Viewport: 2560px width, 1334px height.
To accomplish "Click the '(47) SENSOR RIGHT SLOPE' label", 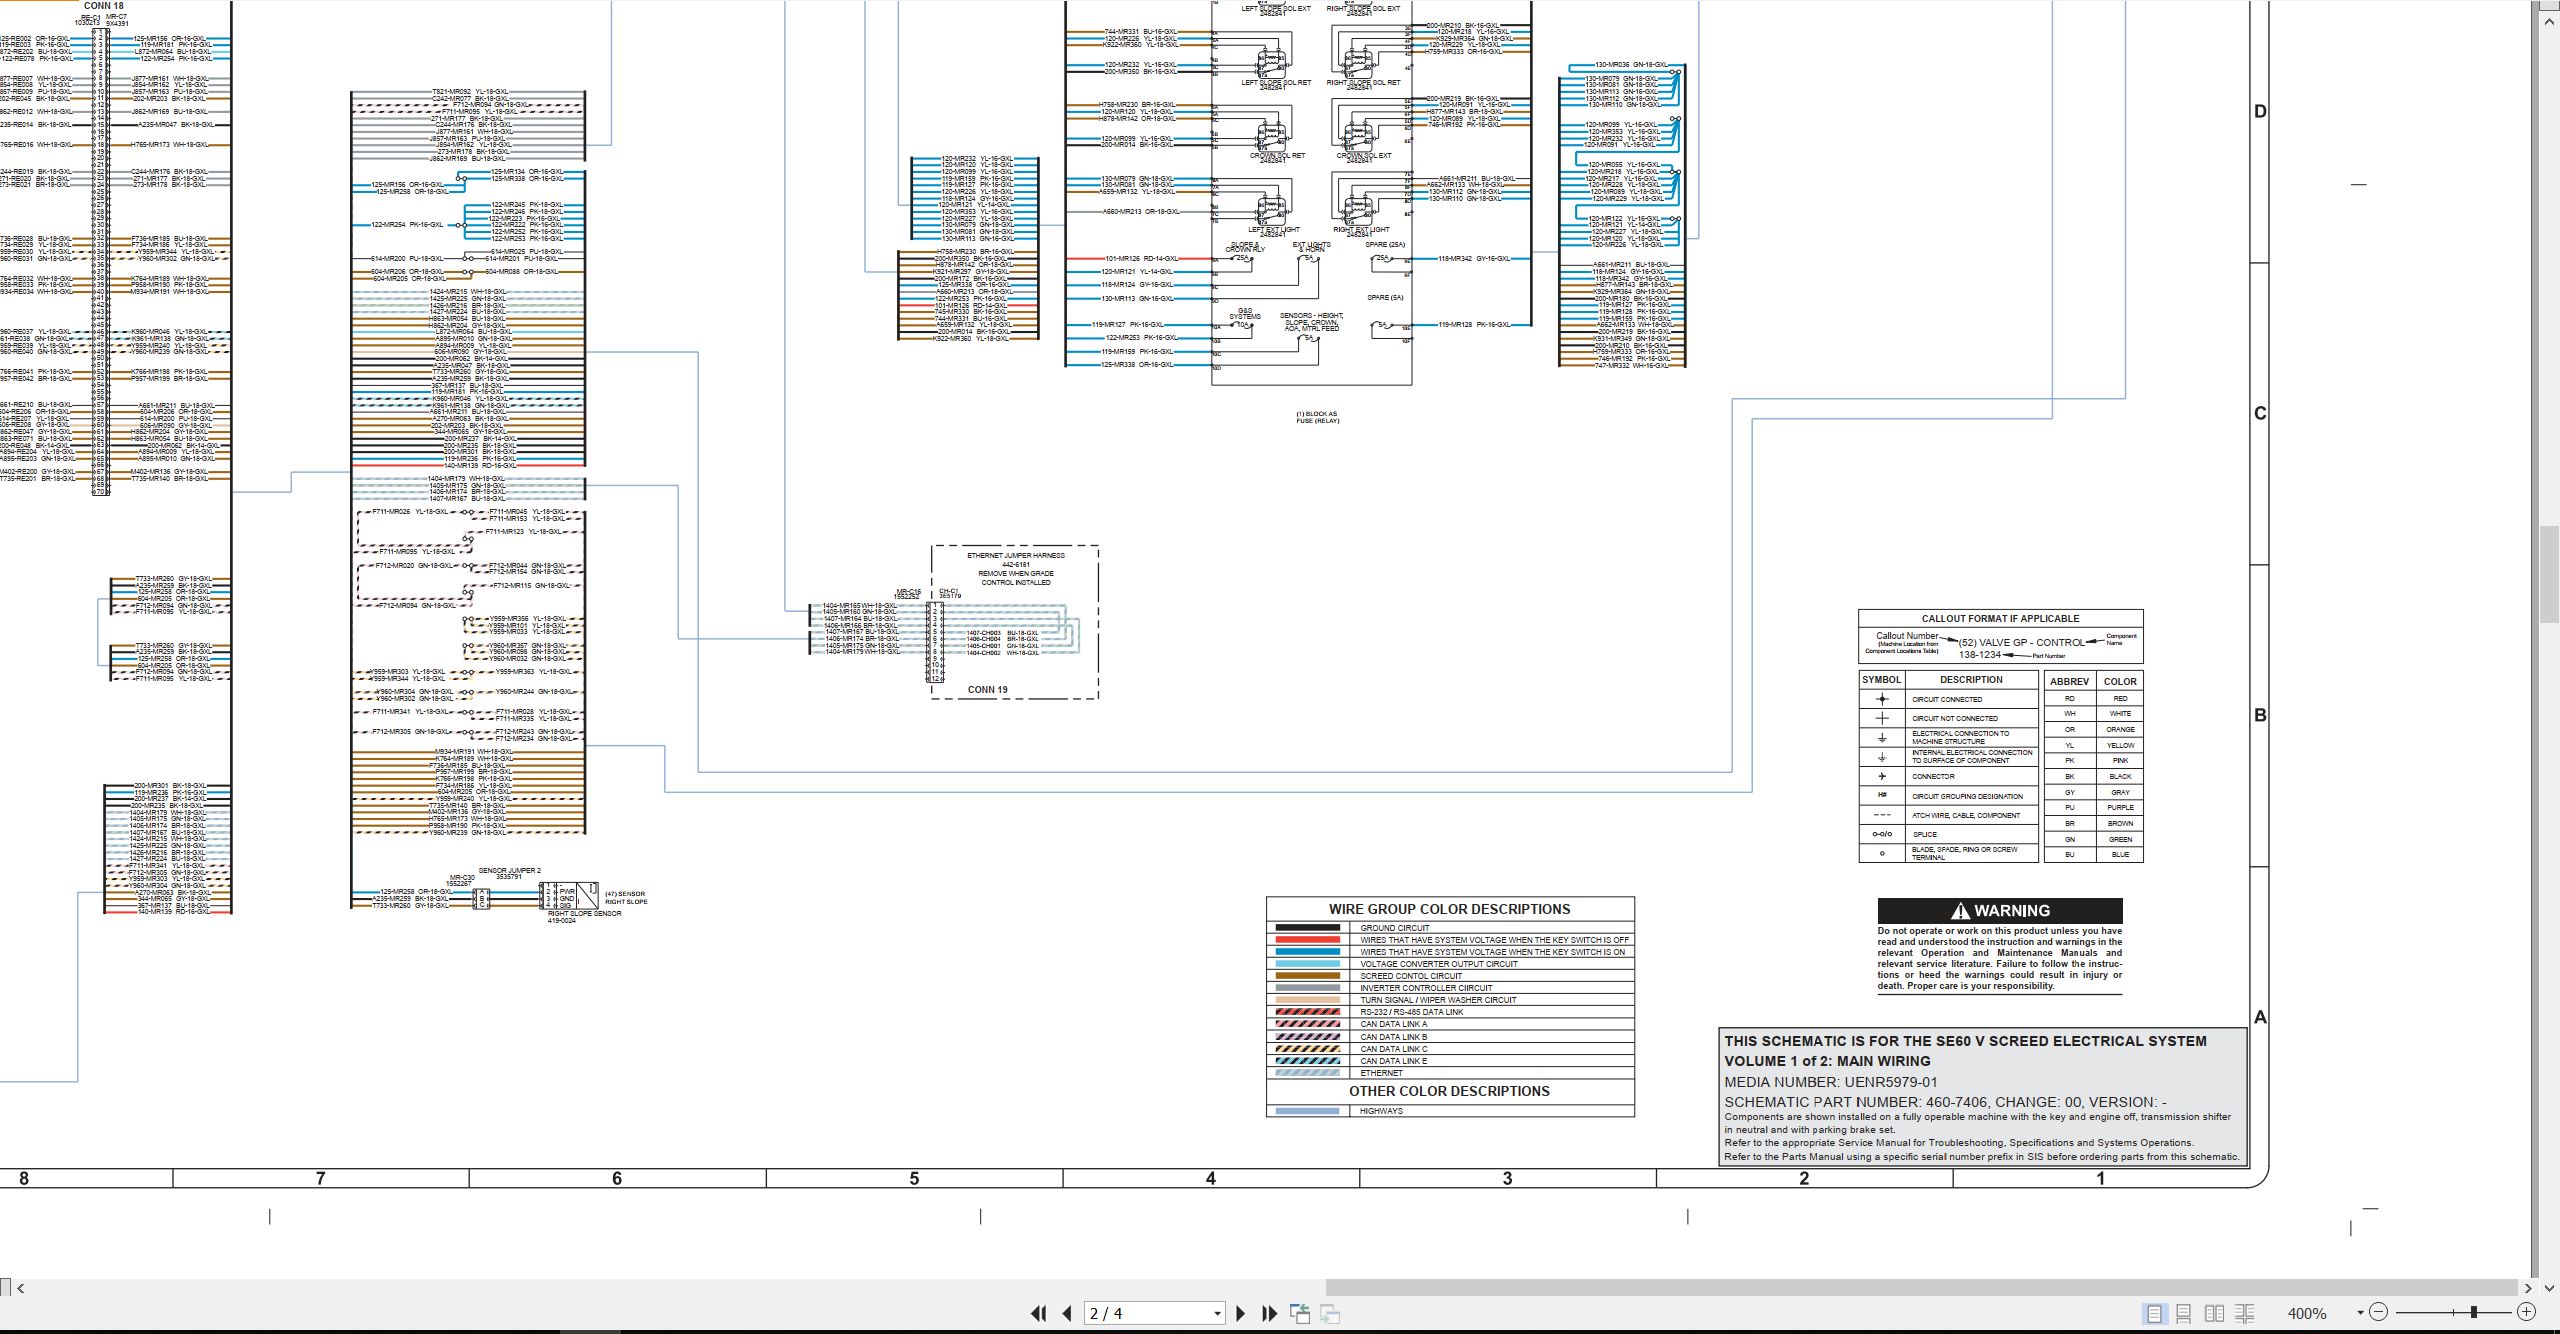I will tap(625, 898).
